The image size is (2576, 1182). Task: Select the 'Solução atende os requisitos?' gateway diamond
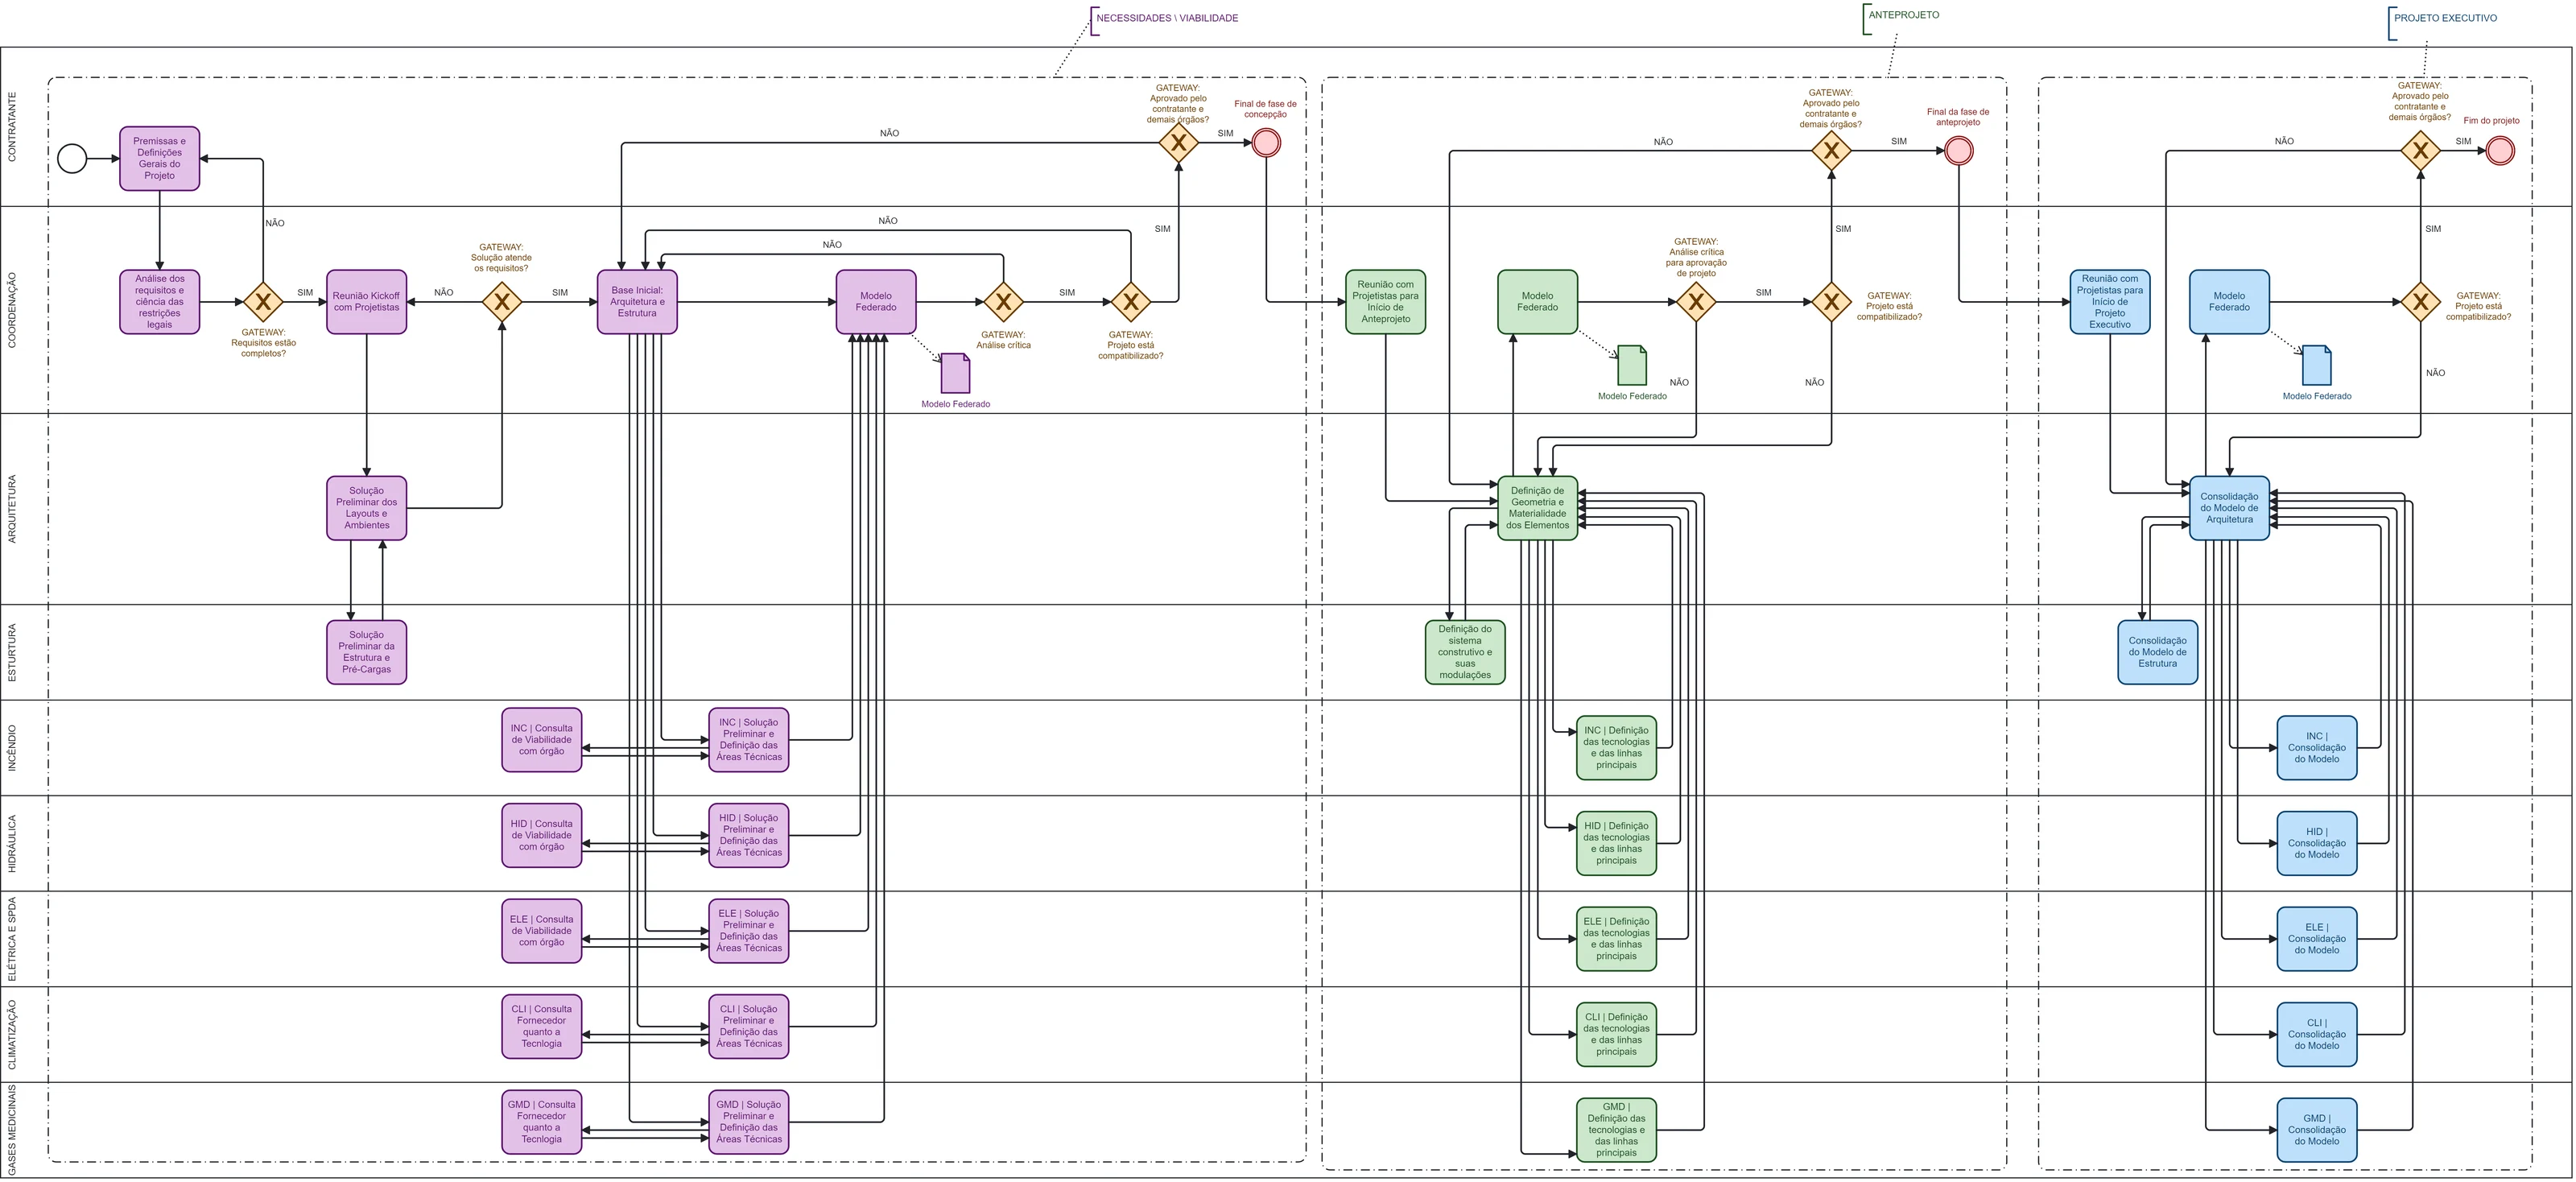[x=502, y=302]
